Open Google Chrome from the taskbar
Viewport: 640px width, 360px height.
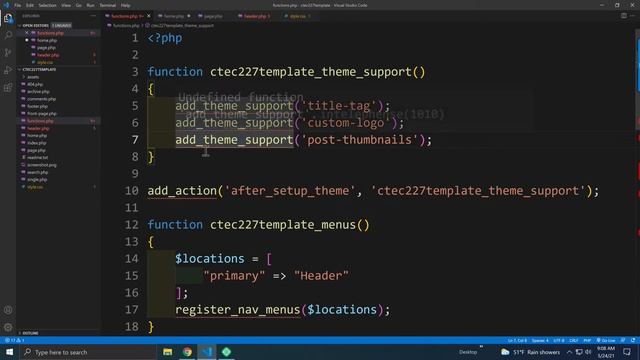pyautogui.click(x=187, y=352)
